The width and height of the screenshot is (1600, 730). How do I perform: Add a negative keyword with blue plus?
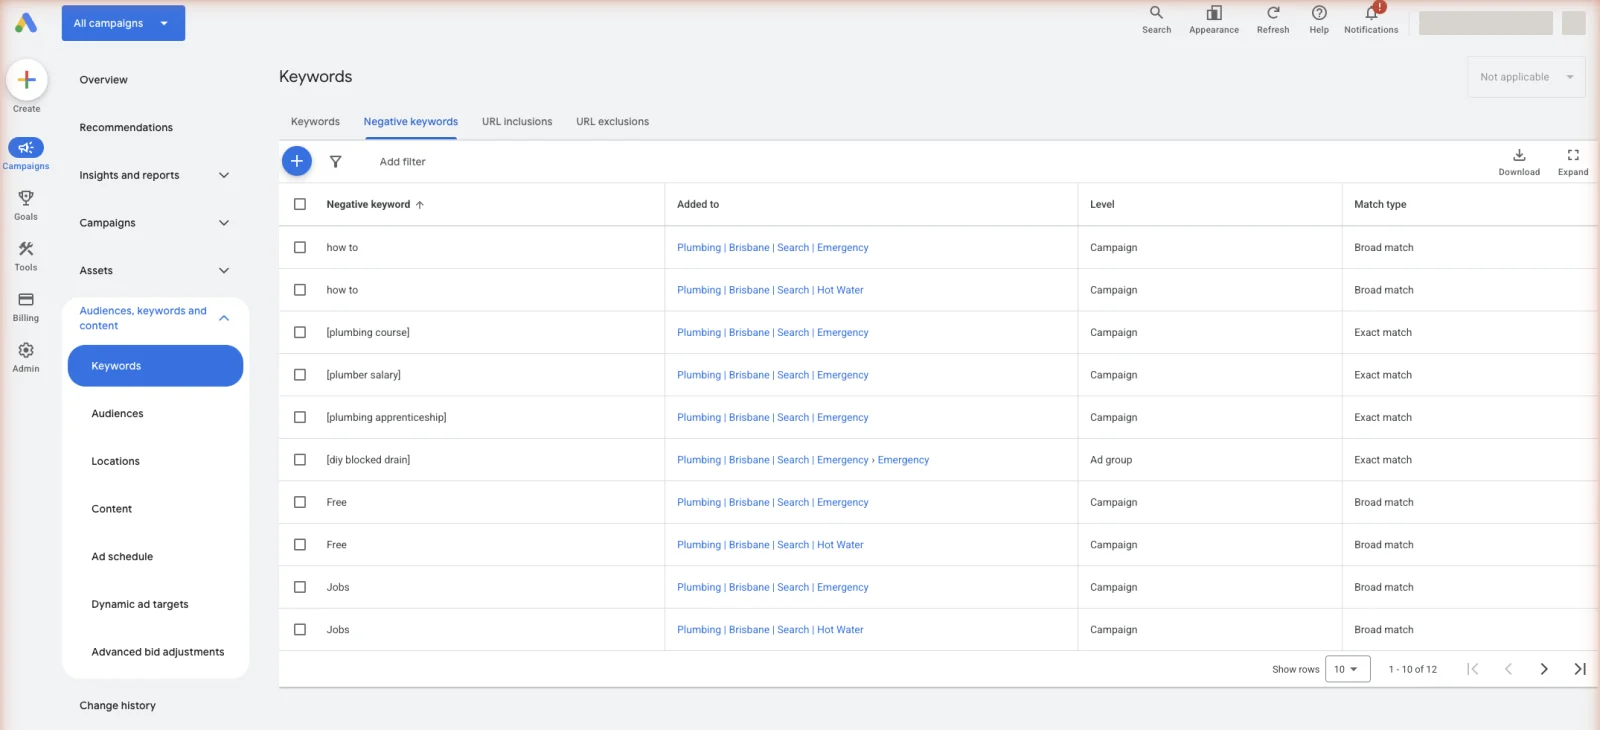(x=297, y=161)
